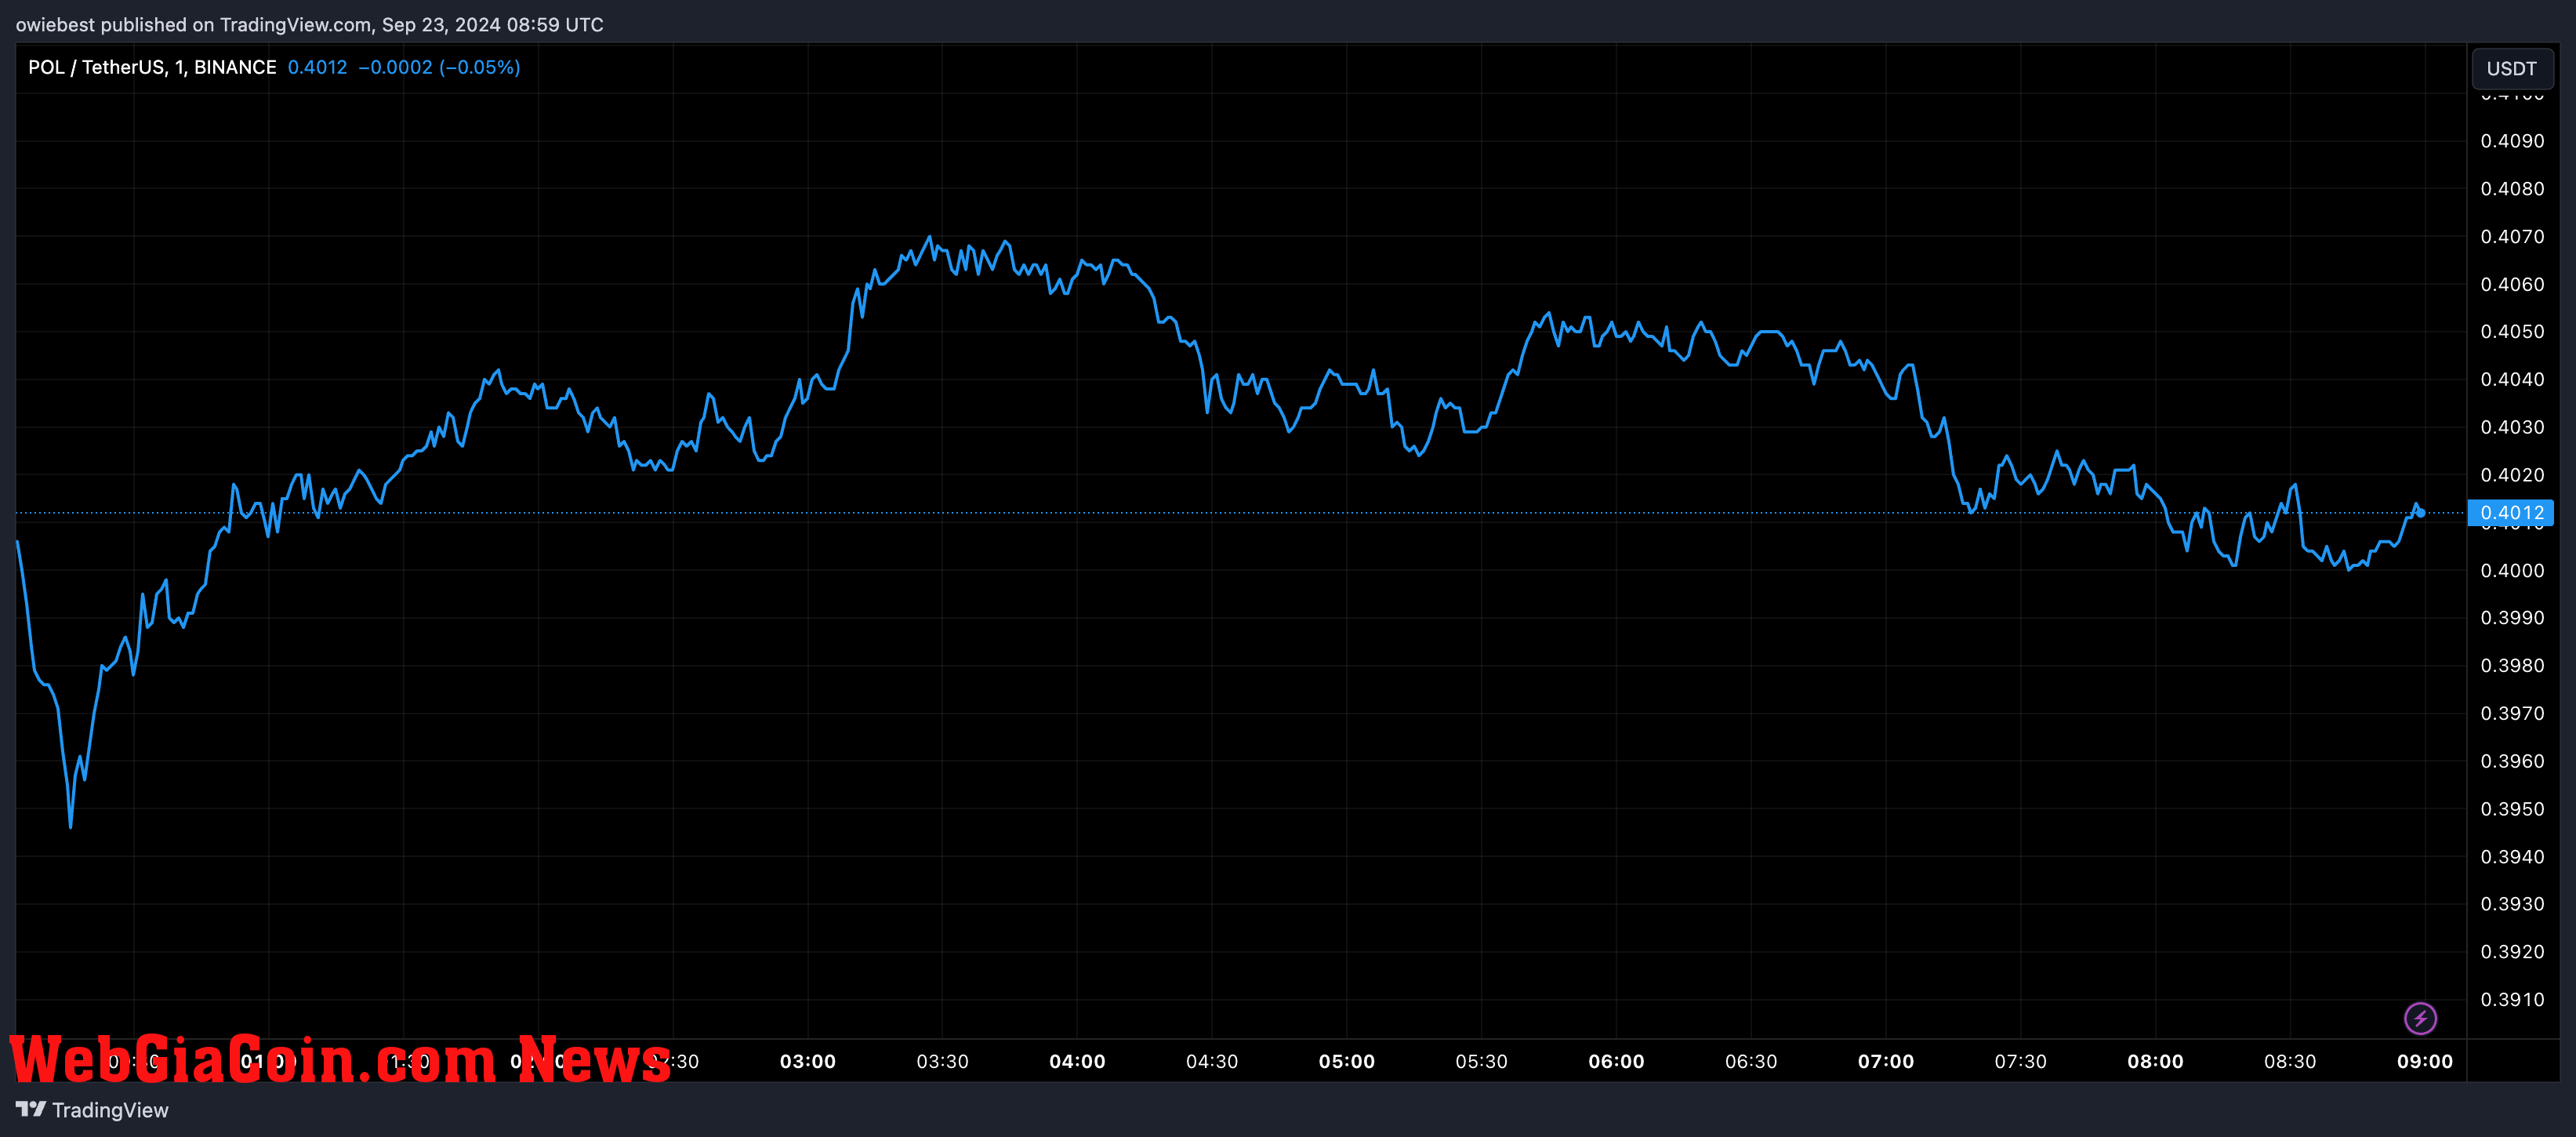Click the purple lightning bolt icon
Viewport: 2576px width, 1137px height.
click(x=2420, y=1018)
